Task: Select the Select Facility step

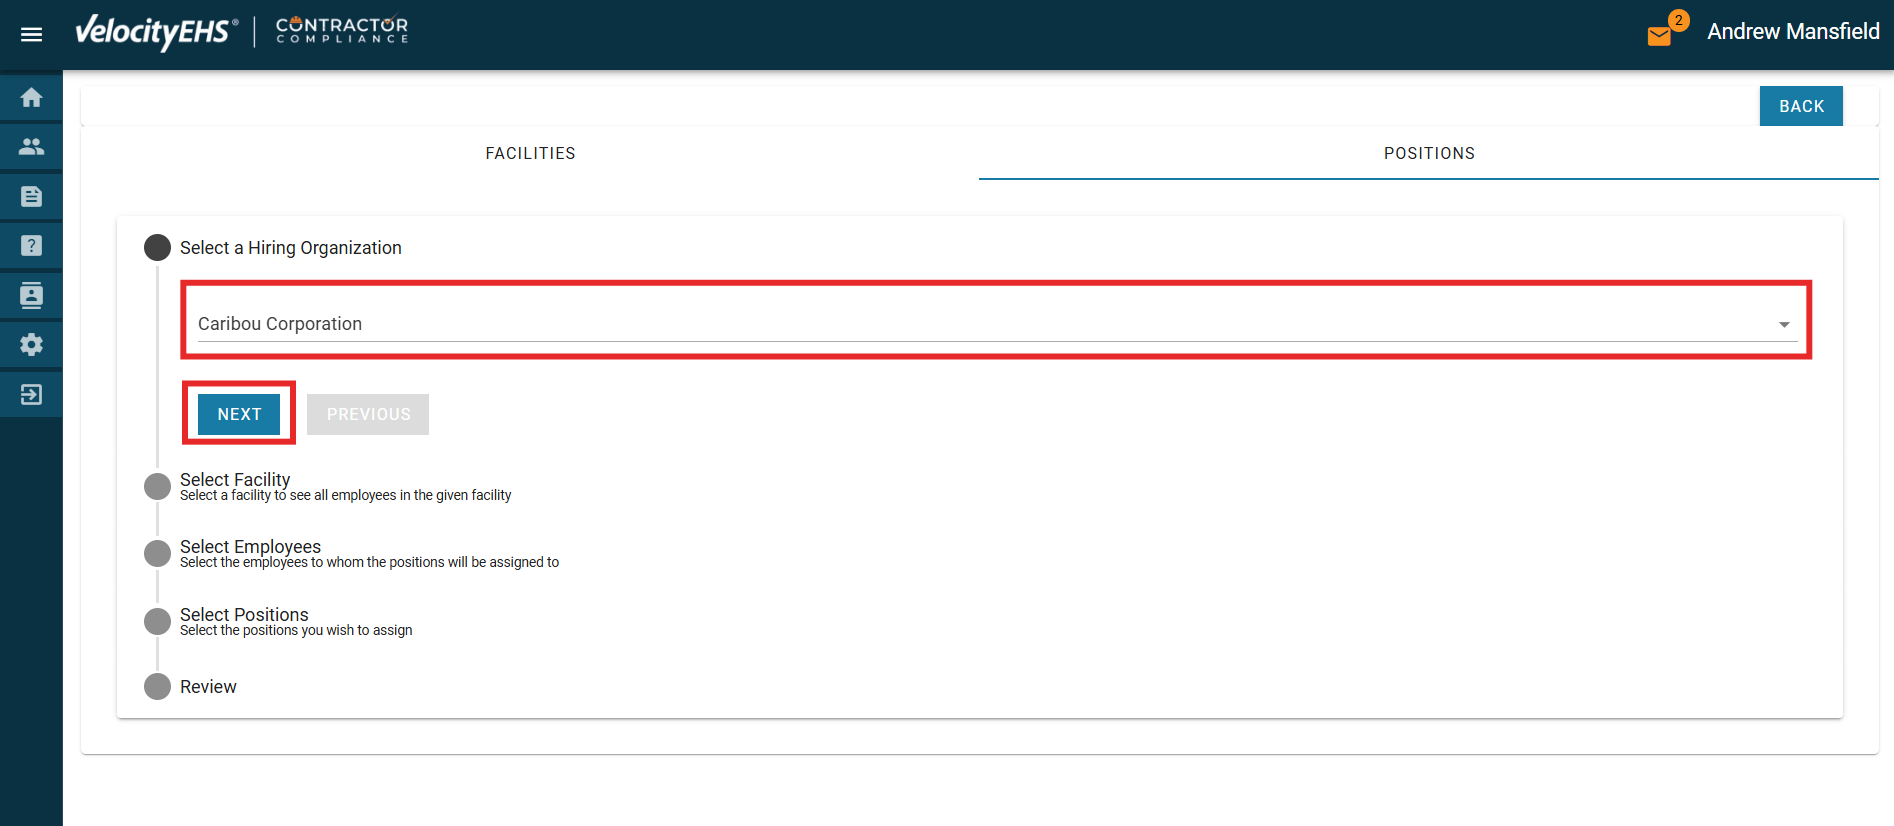Action: 235,481
